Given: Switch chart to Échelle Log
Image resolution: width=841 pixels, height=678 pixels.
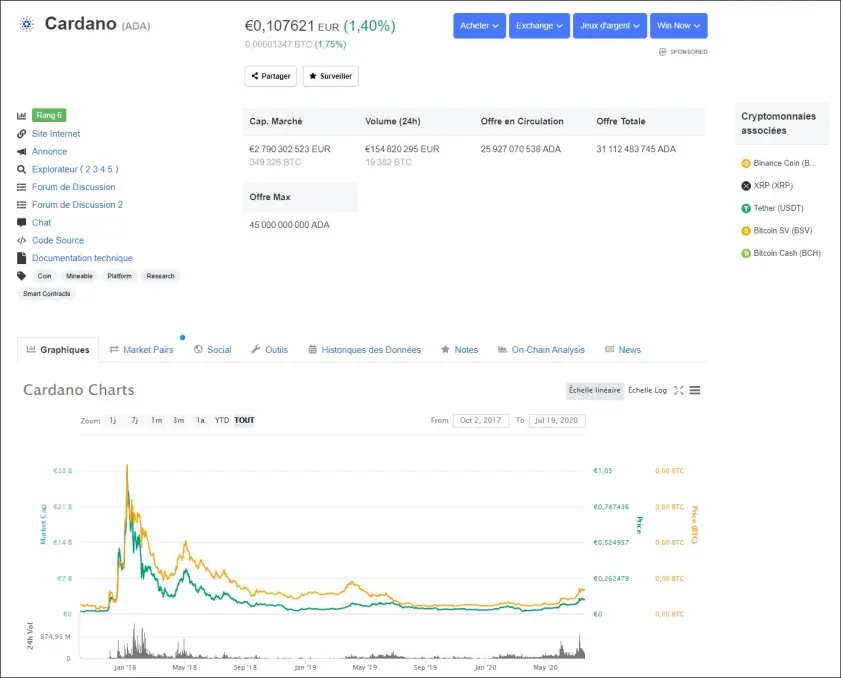Looking at the screenshot, I should pyautogui.click(x=647, y=390).
